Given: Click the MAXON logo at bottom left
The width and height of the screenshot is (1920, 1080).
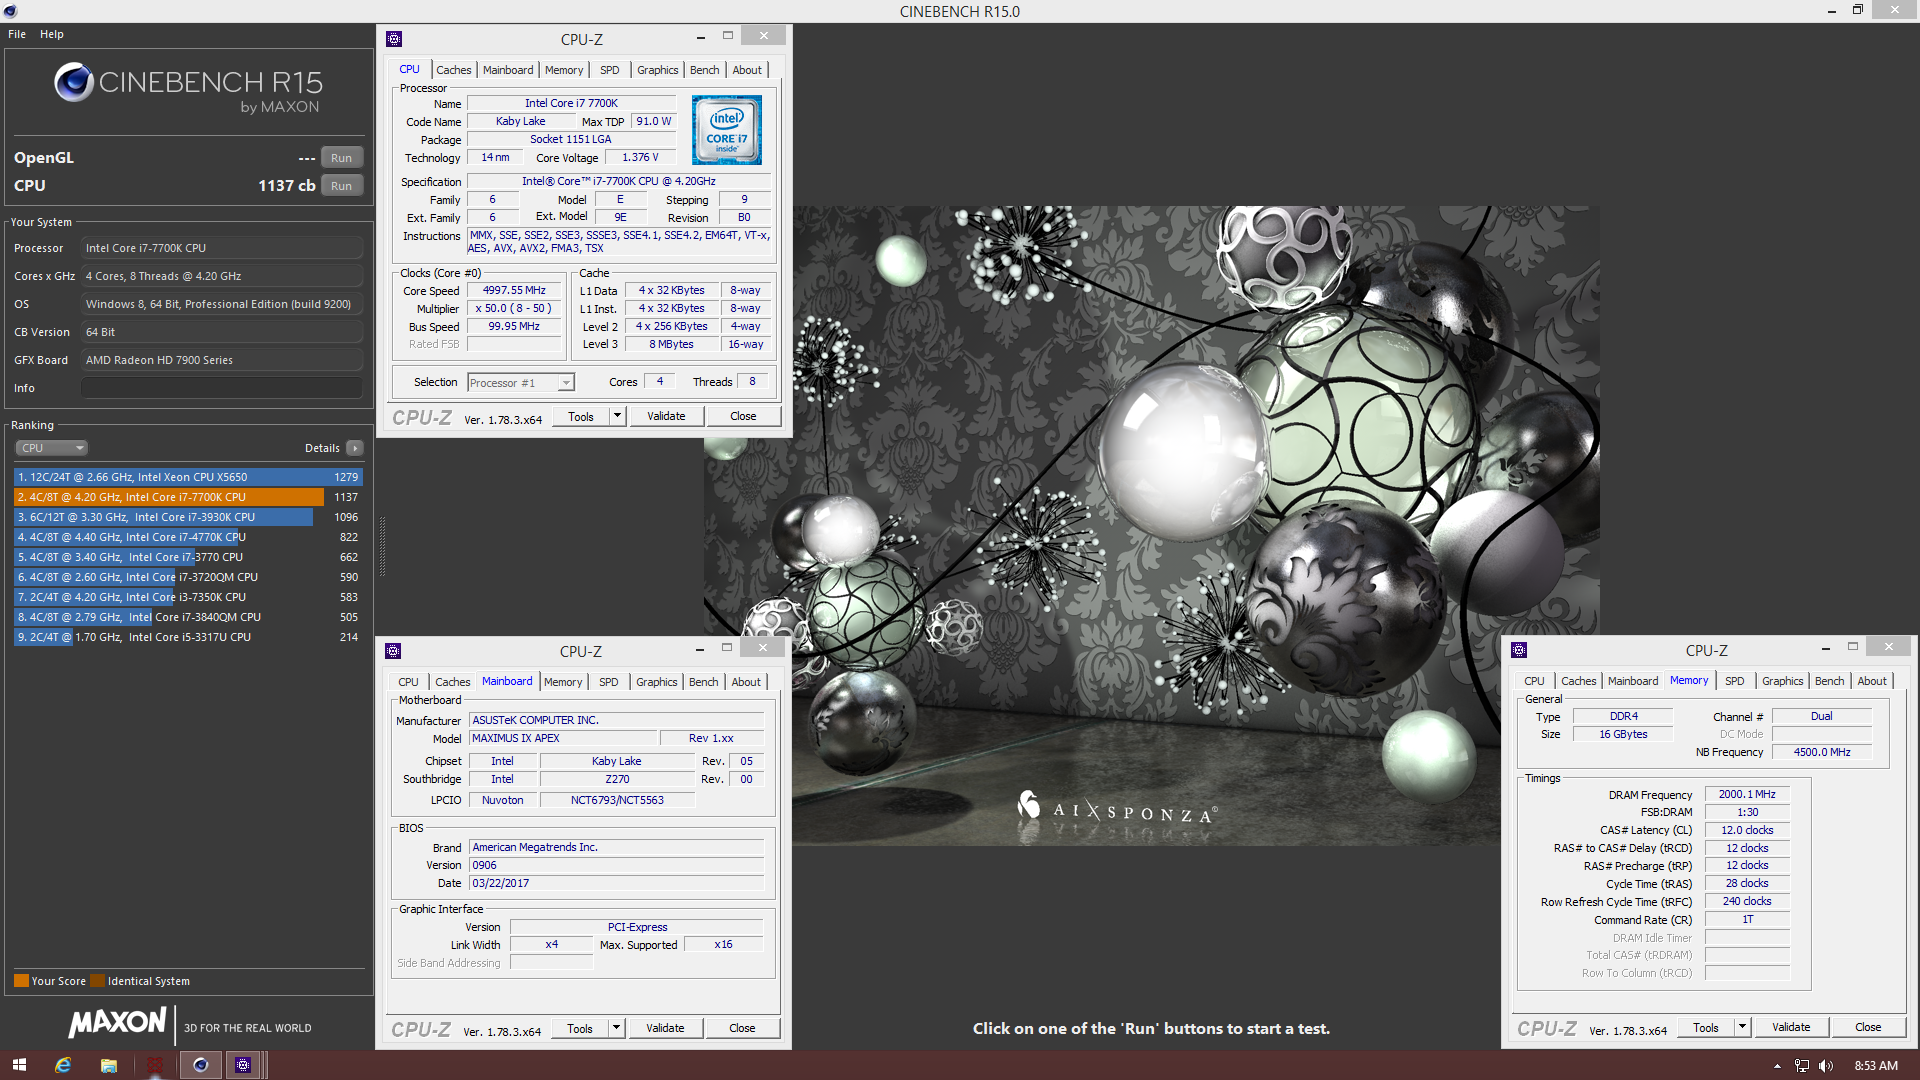Looking at the screenshot, I should [x=117, y=1022].
